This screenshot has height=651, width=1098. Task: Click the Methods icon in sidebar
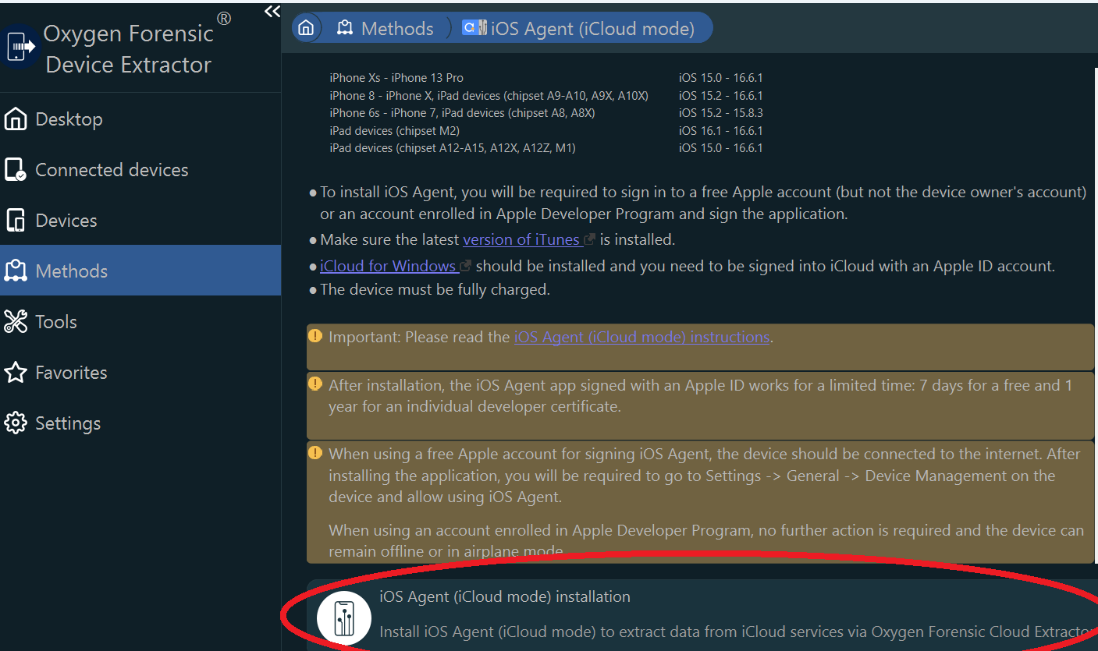coord(15,270)
